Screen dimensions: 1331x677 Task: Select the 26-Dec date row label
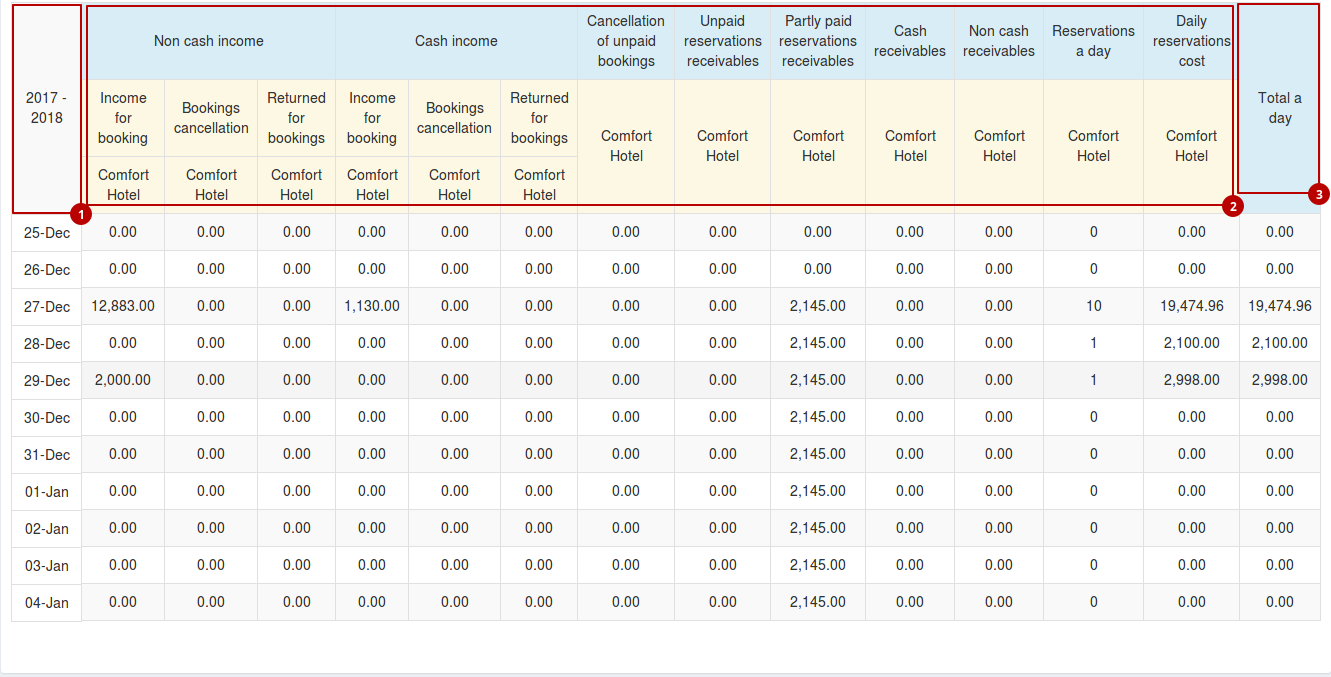[x=47, y=270]
